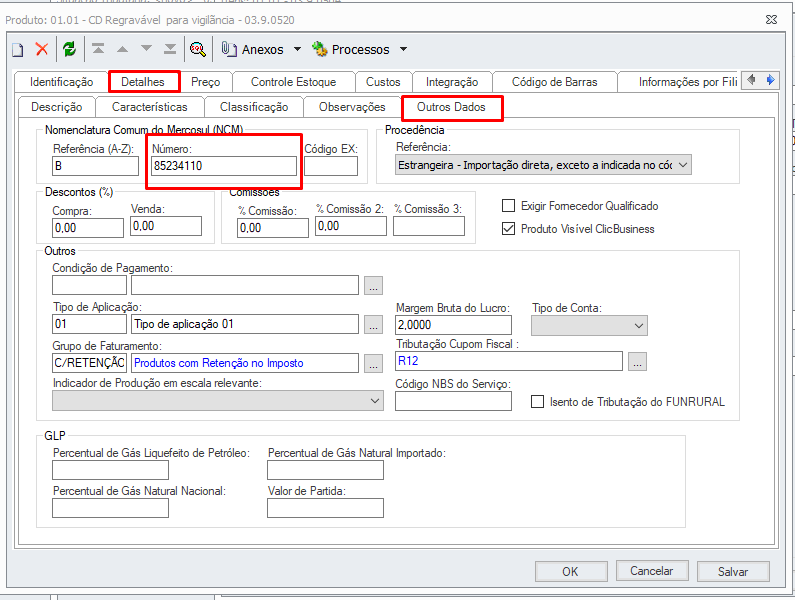Screen dimensions: 795x600
Task: Click the % Comissão field
Action: [x=273, y=228]
